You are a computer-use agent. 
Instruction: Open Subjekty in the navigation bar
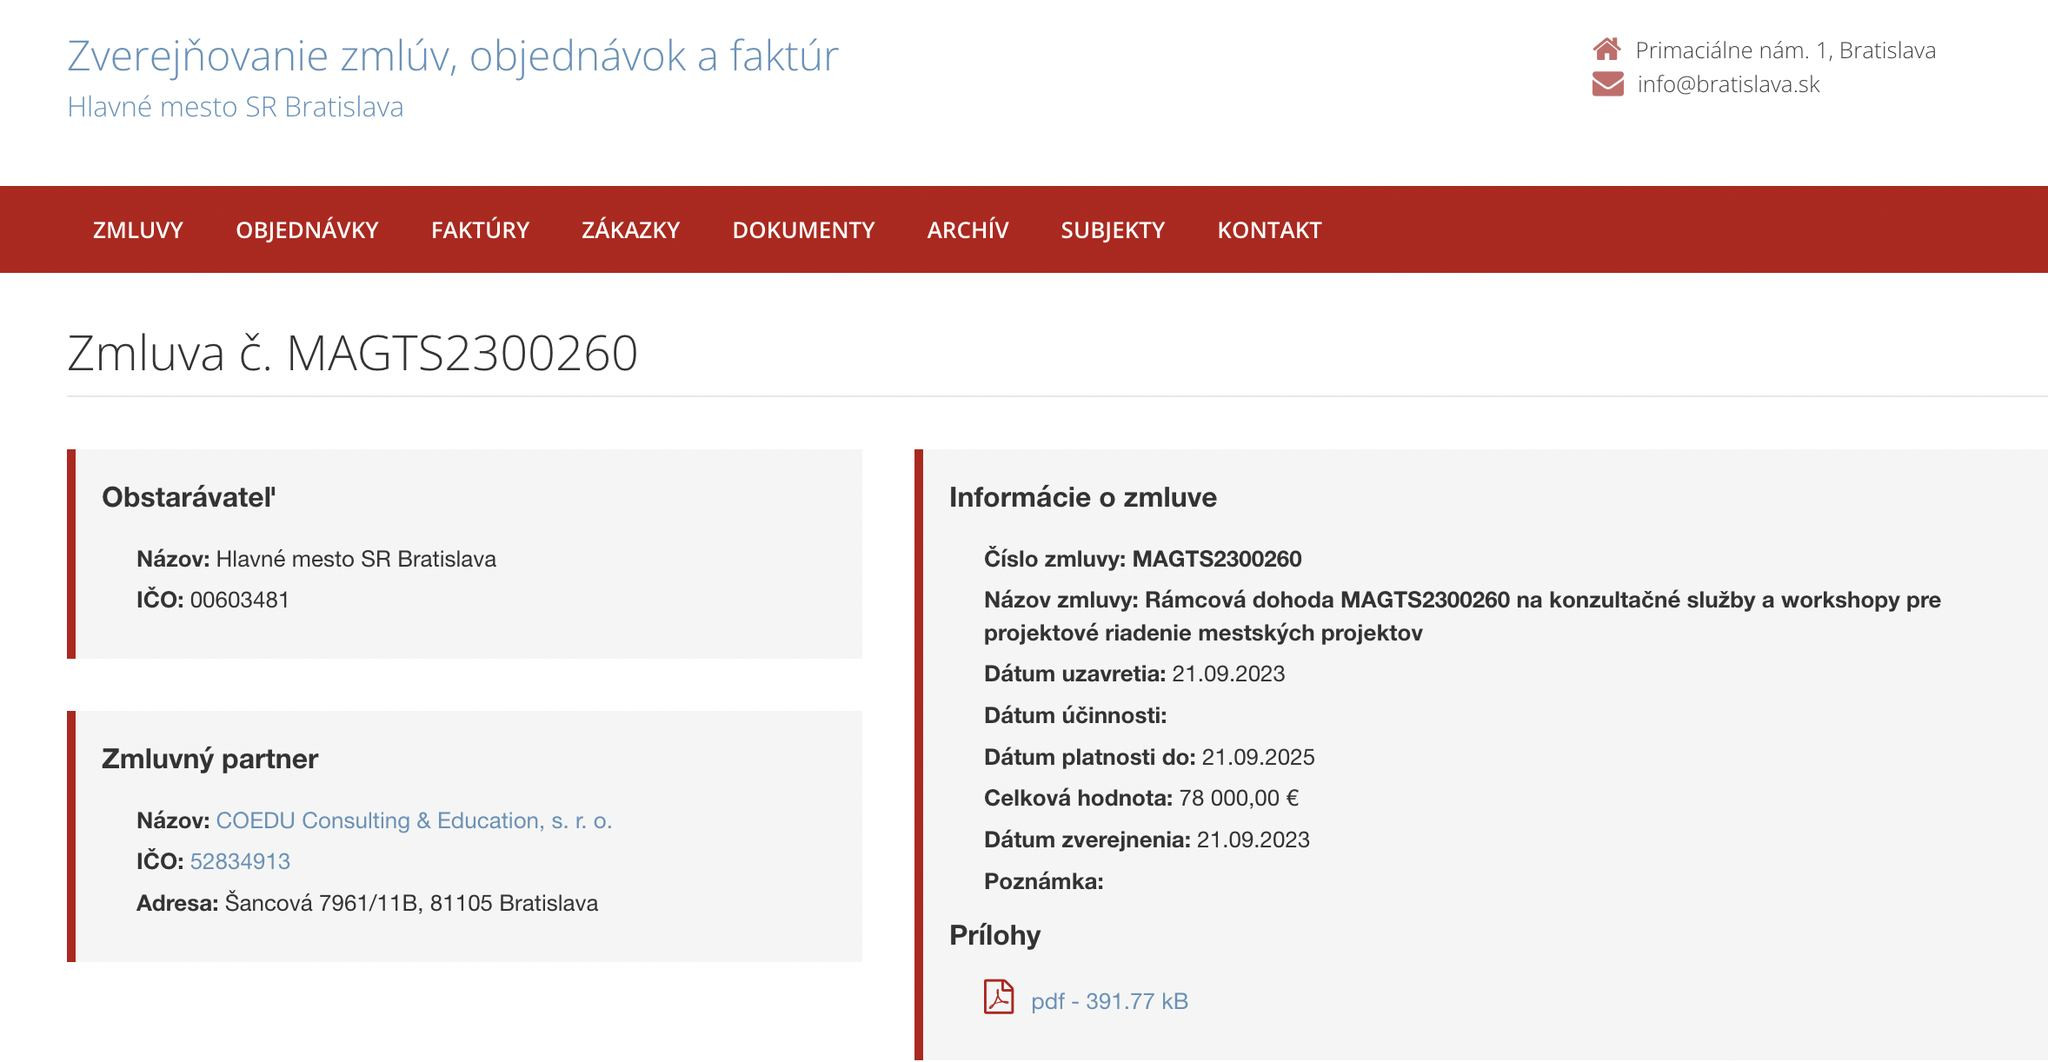point(1113,230)
